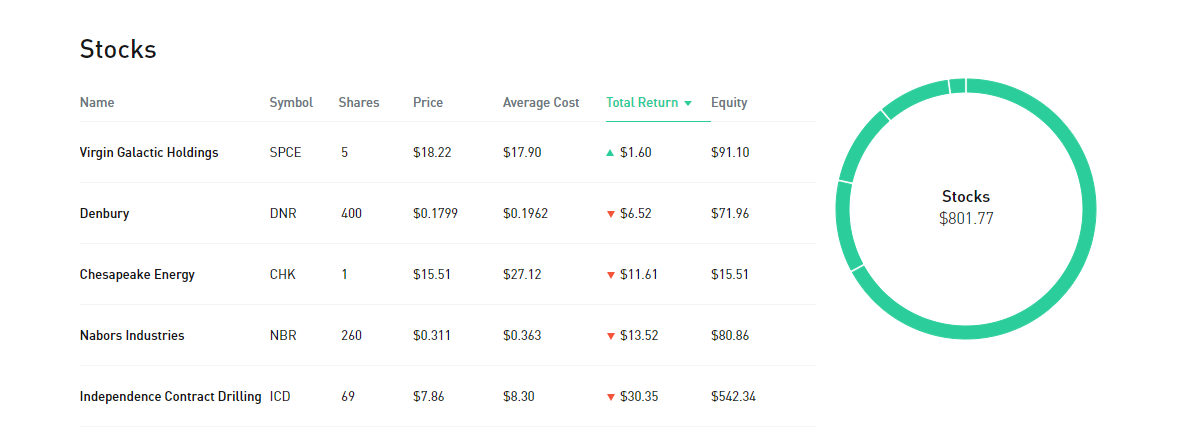The image size is (1179, 428).
Task: View Nabors Industries stock page
Action: click(x=132, y=336)
